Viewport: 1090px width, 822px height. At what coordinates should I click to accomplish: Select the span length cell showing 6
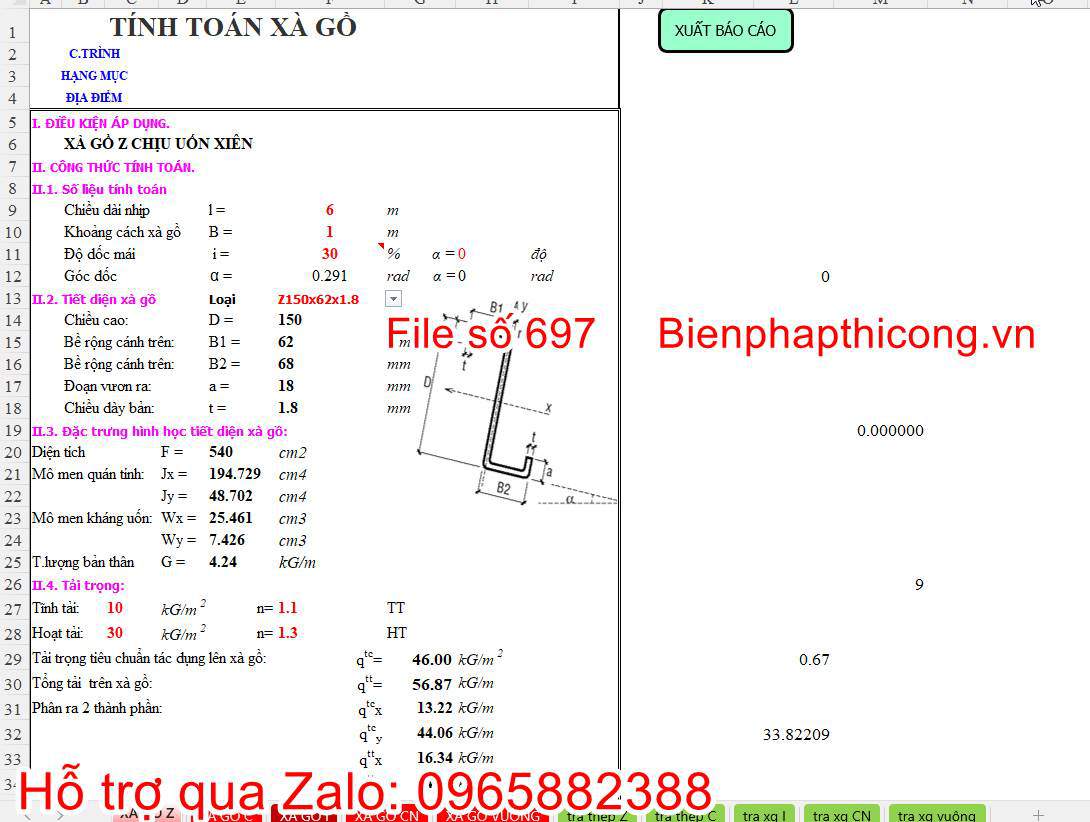[x=330, y=210]
